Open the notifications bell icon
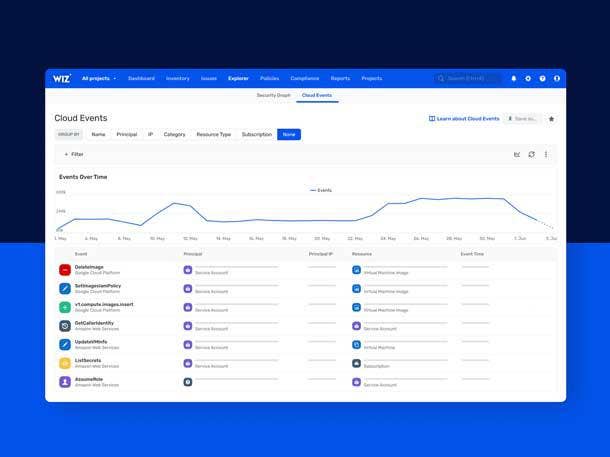The width and height of the screenshot is (610, 457). tap(514, 78)
